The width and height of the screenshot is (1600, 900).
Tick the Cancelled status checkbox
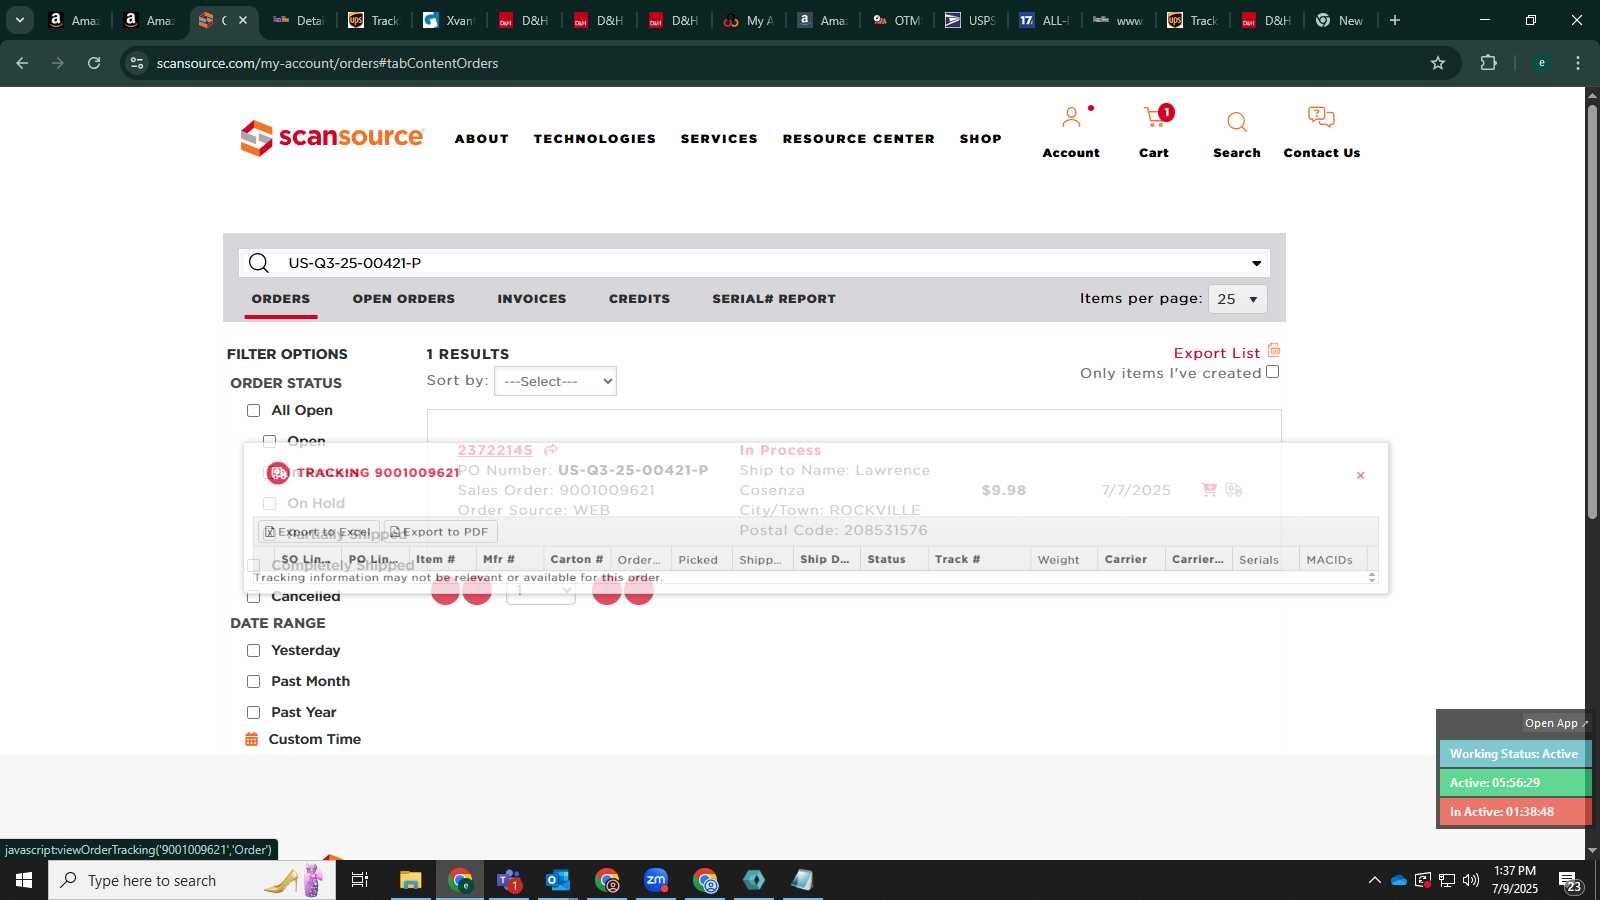pos(253,597)
